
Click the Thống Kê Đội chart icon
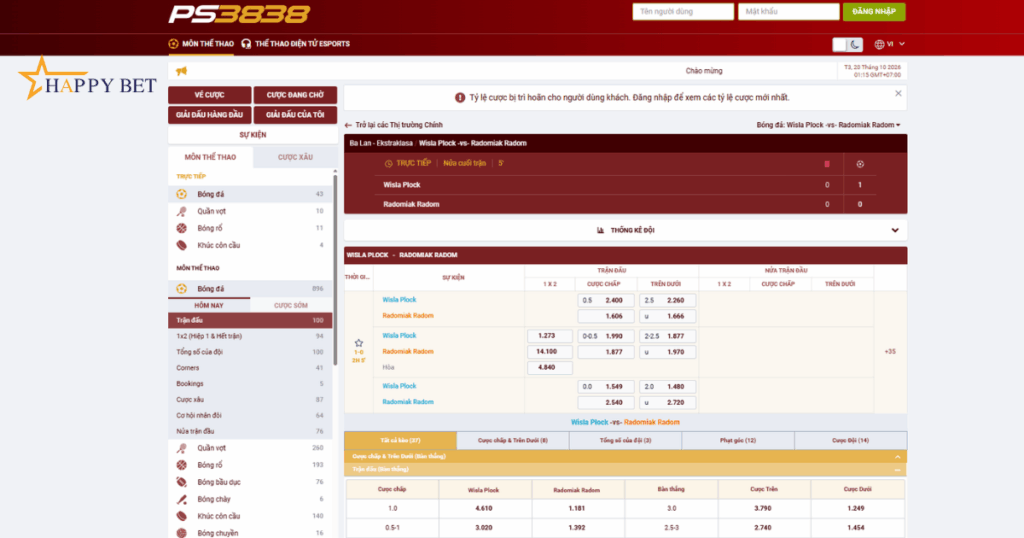pos(600,230)
